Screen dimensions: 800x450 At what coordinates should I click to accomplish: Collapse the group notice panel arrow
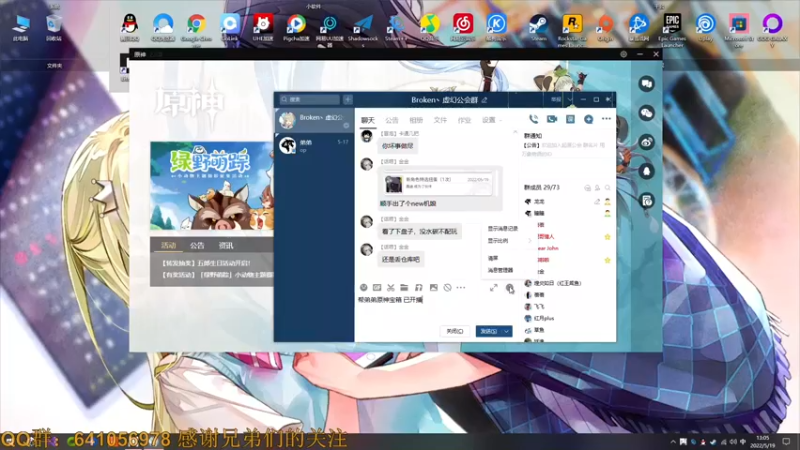[x=515, y=132]
